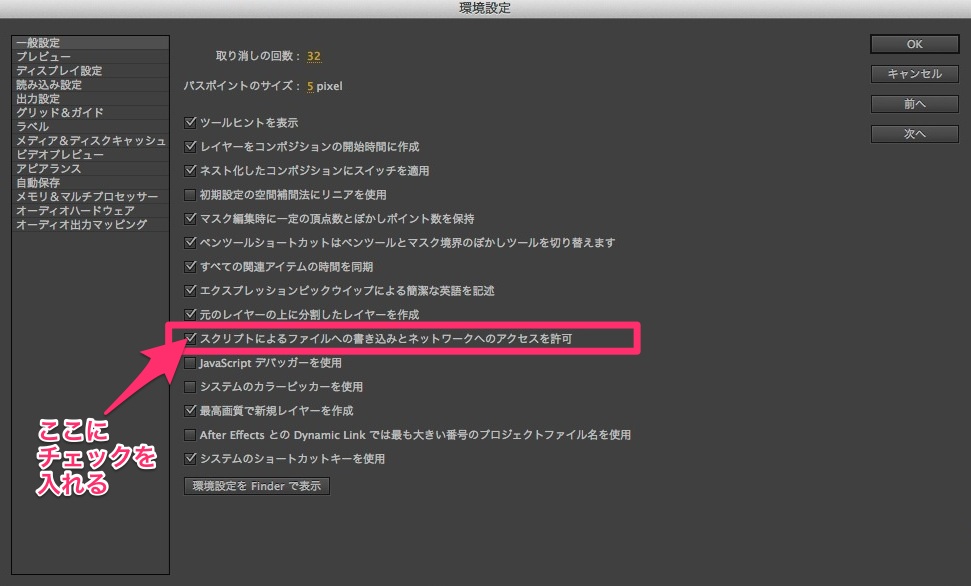This screenshot has width=971, height=586.
Task: Select 一般設定 category in sidebar
Action: coord(90,43)
